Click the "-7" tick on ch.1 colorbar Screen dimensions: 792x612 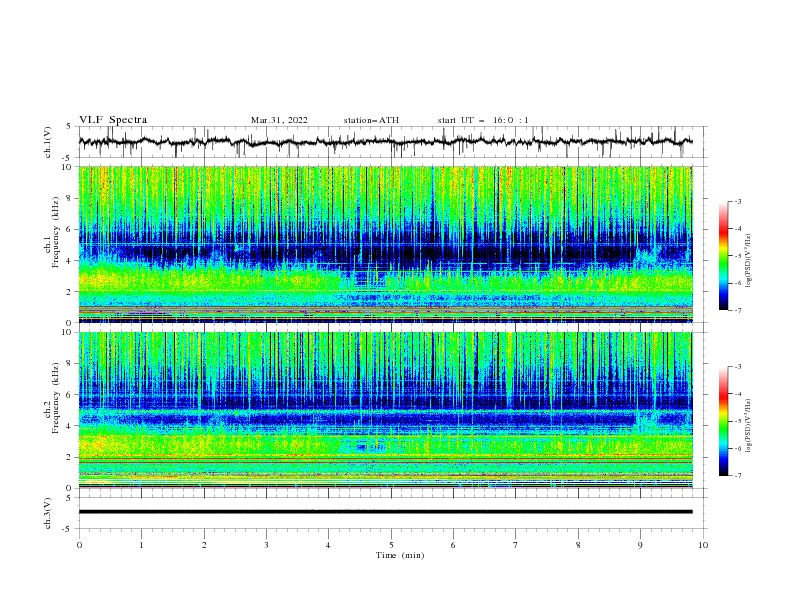point(738,310)
